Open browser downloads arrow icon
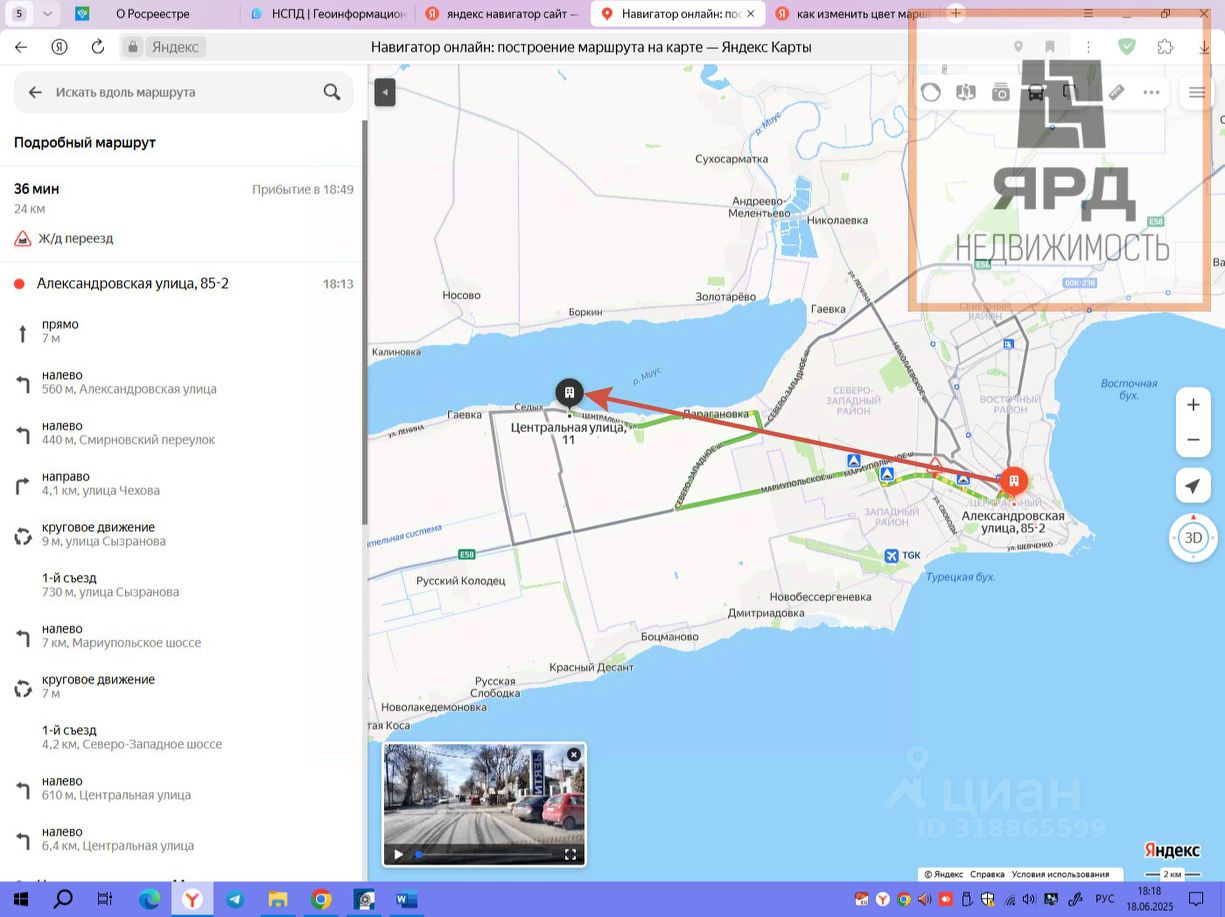The image size is (1225, 917). click(x=1204, y=47)
